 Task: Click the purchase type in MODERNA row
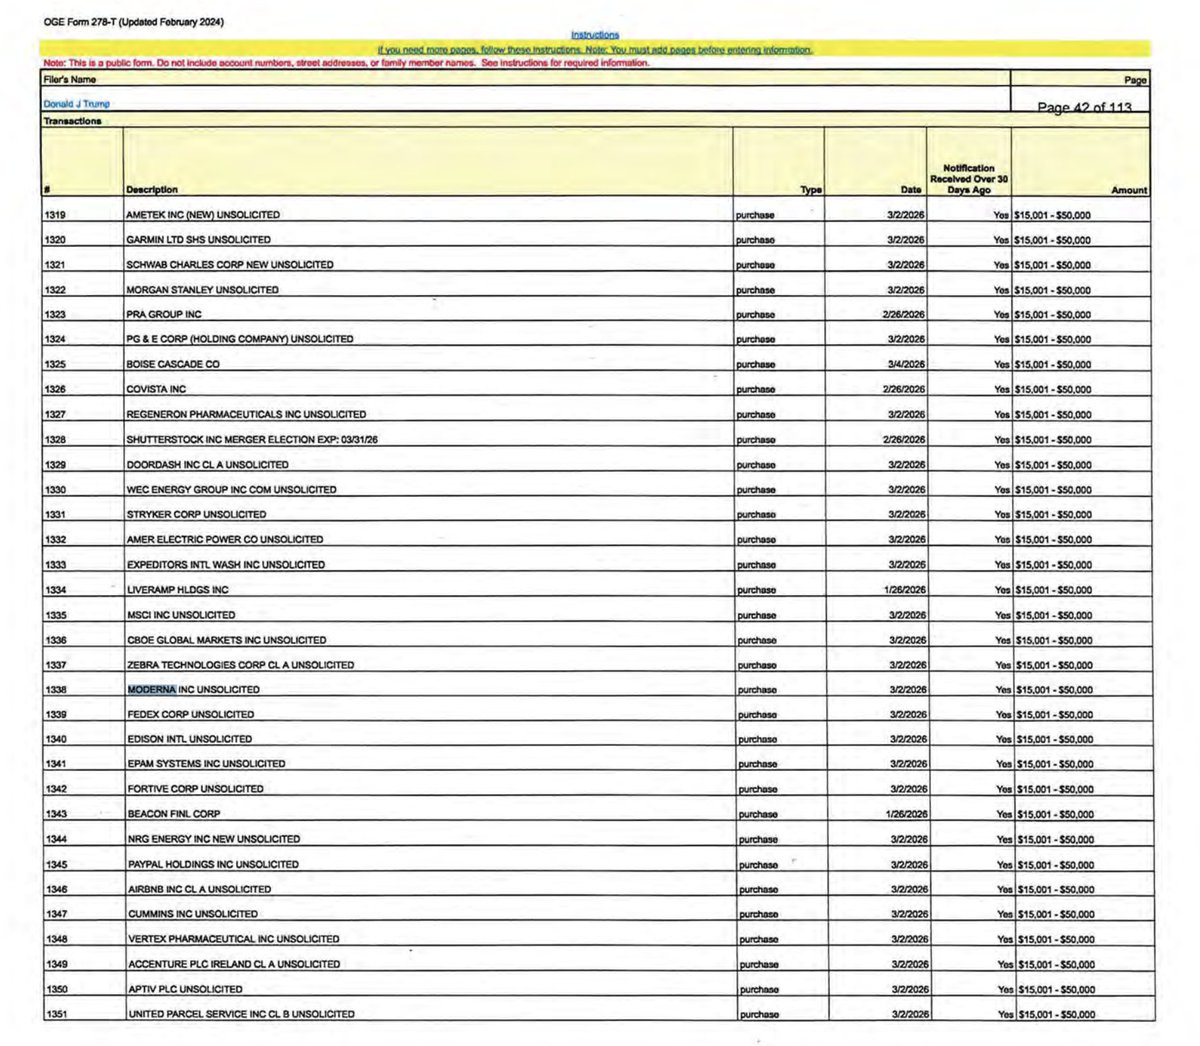point(756,690)
